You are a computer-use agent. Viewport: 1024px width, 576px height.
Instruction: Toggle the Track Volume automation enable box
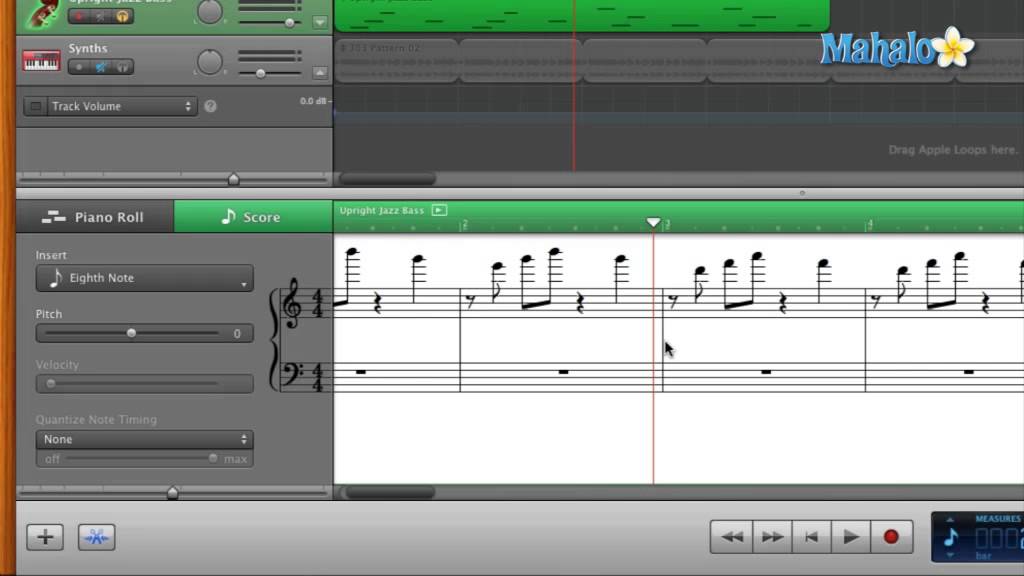[x=36, y=106]
